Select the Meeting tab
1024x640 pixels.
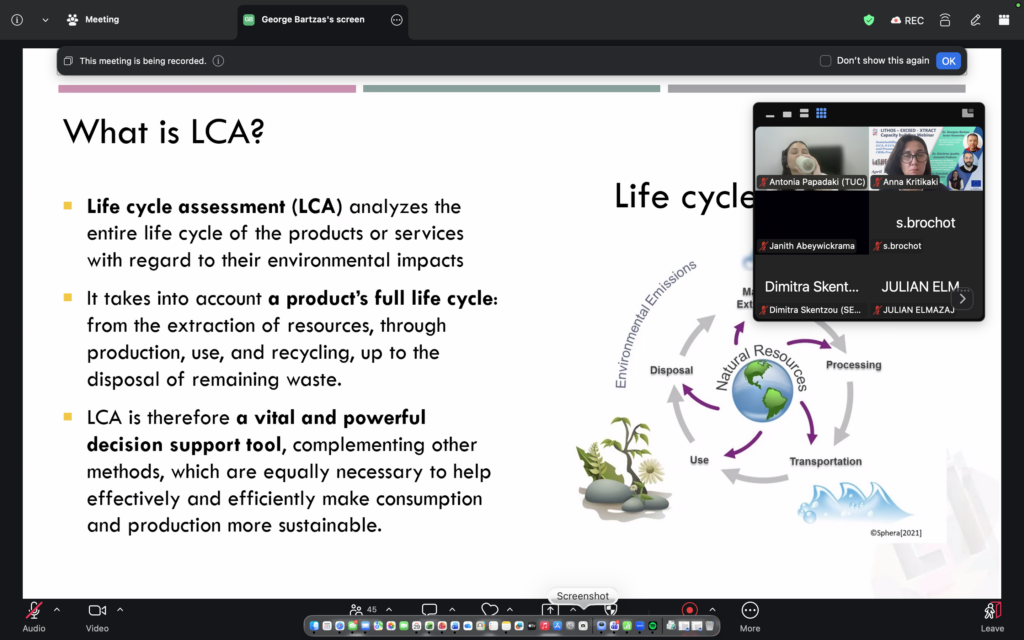coord(93,20)
